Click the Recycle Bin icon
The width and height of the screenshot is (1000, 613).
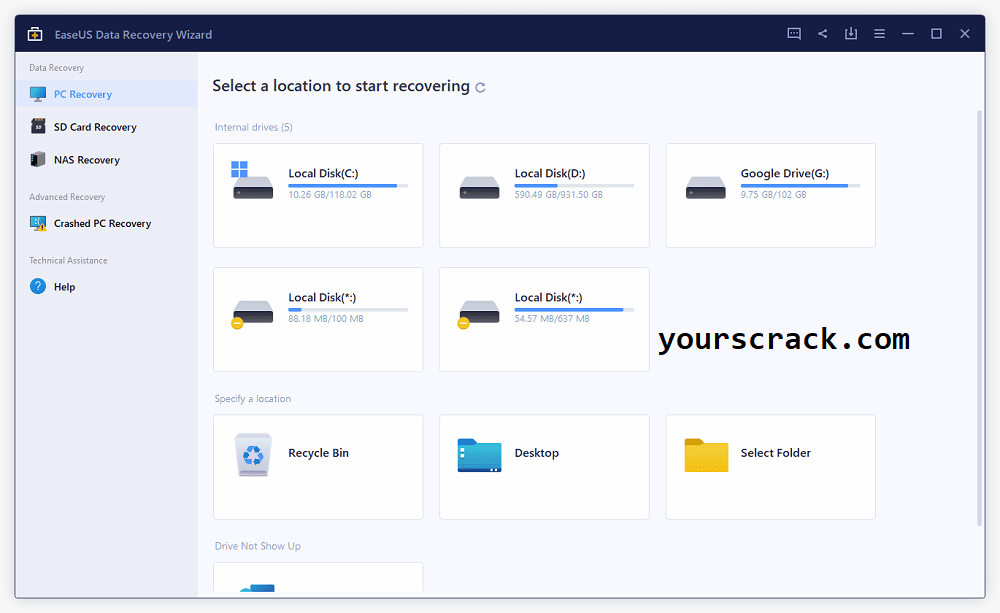pyautogui.click(x=253, y=455)
